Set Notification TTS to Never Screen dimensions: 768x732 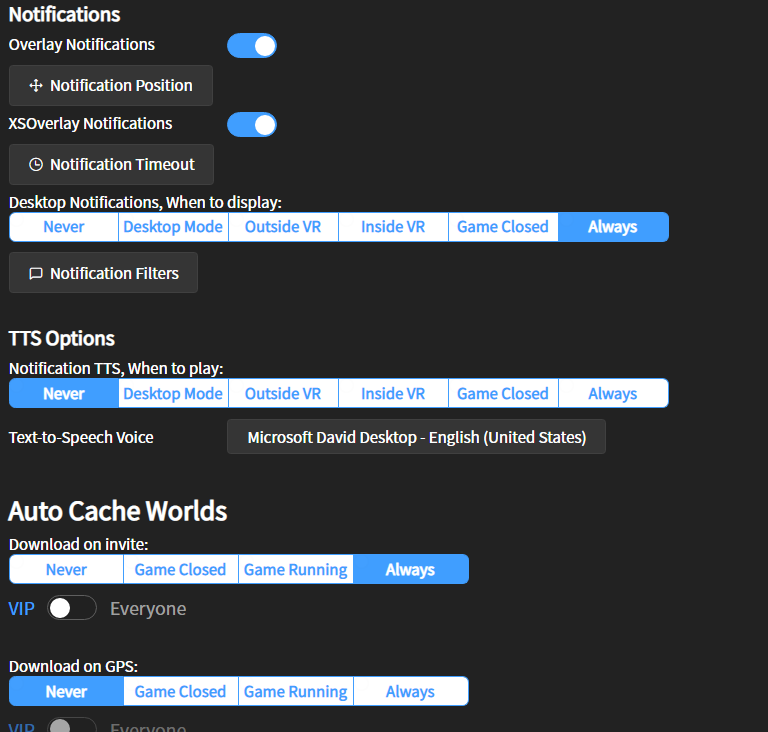tap(64, 393)
